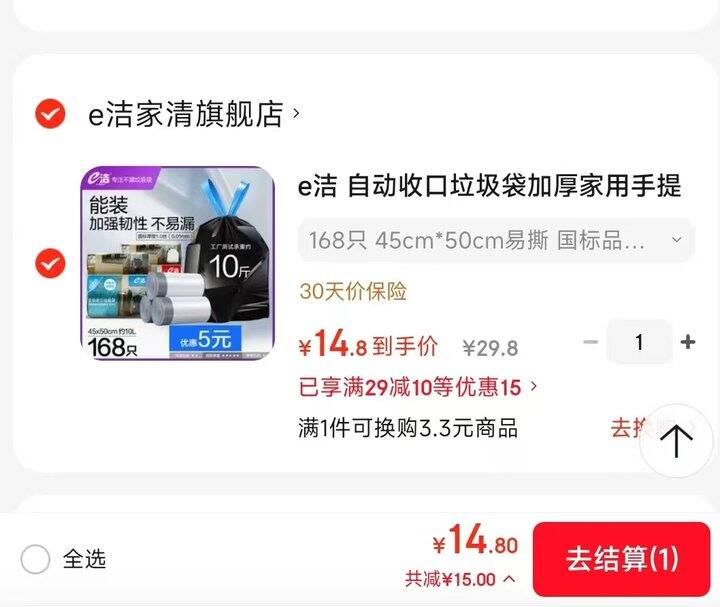This screenshot has width=720, height=607.
Task: Open the e洁家清旗舰店 store name
Action: point(186,113)
